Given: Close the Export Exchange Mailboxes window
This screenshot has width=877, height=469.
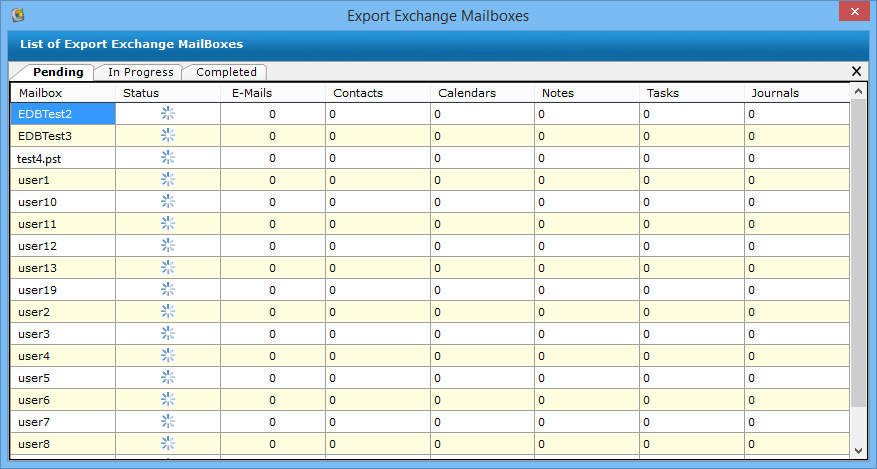Looking at the screenshot, I should (x=854, y=11).
